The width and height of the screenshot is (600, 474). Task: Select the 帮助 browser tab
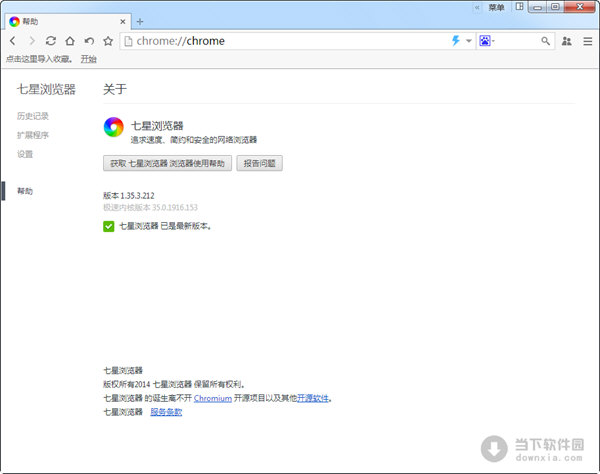tap(68, 21)
